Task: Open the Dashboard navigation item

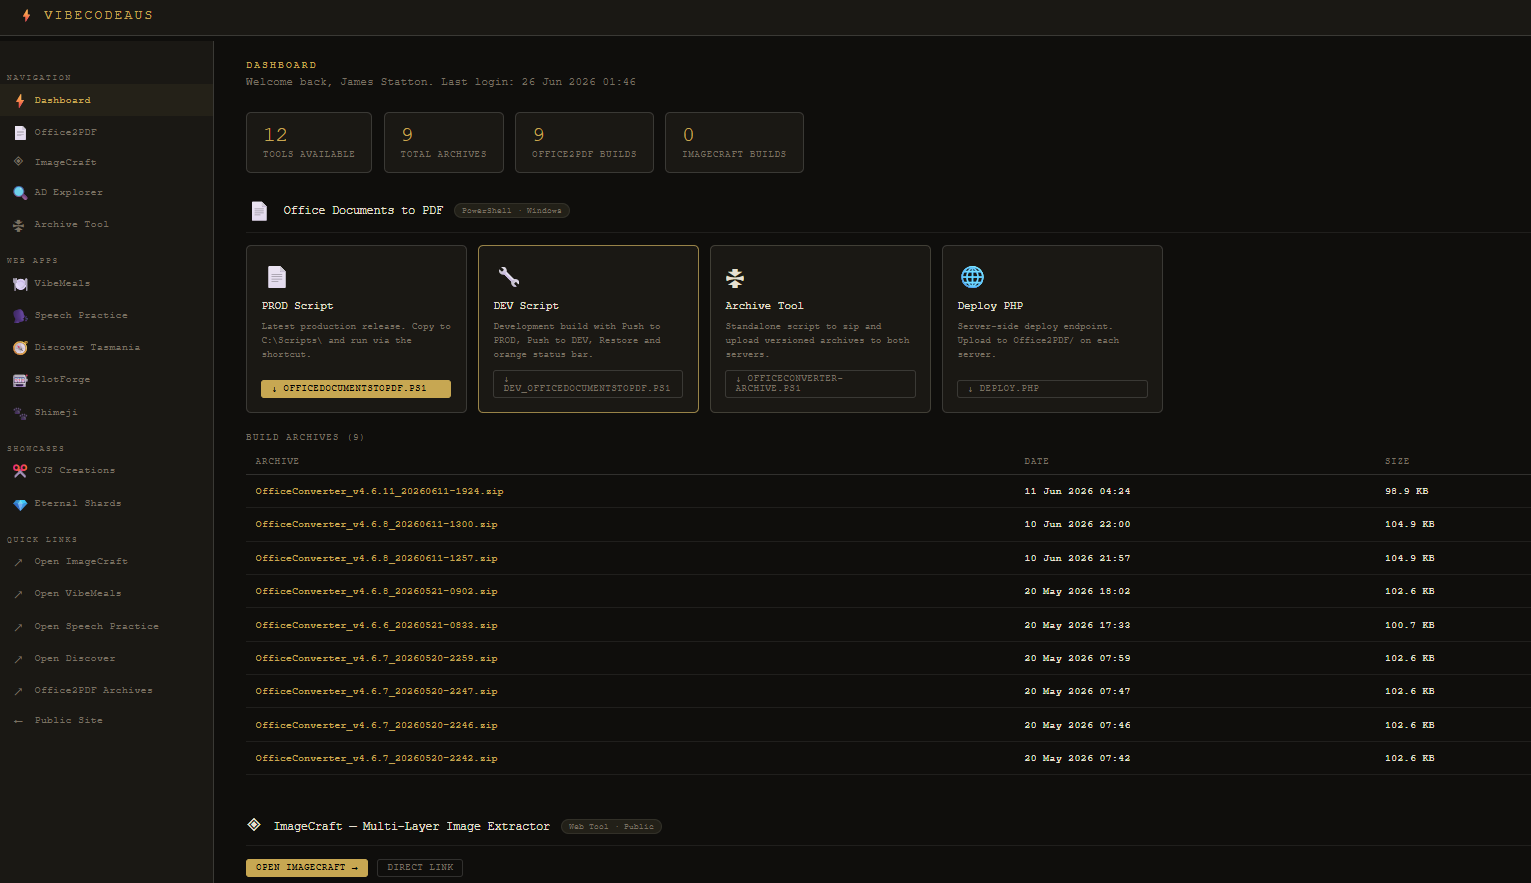Action: [x=106, y=100]
